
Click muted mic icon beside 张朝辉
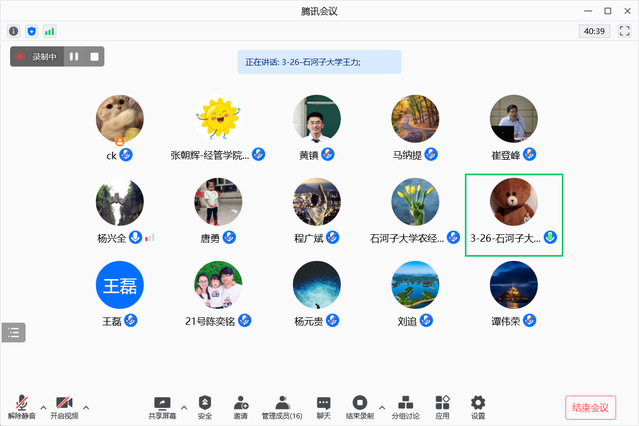(x=258, y=155)
